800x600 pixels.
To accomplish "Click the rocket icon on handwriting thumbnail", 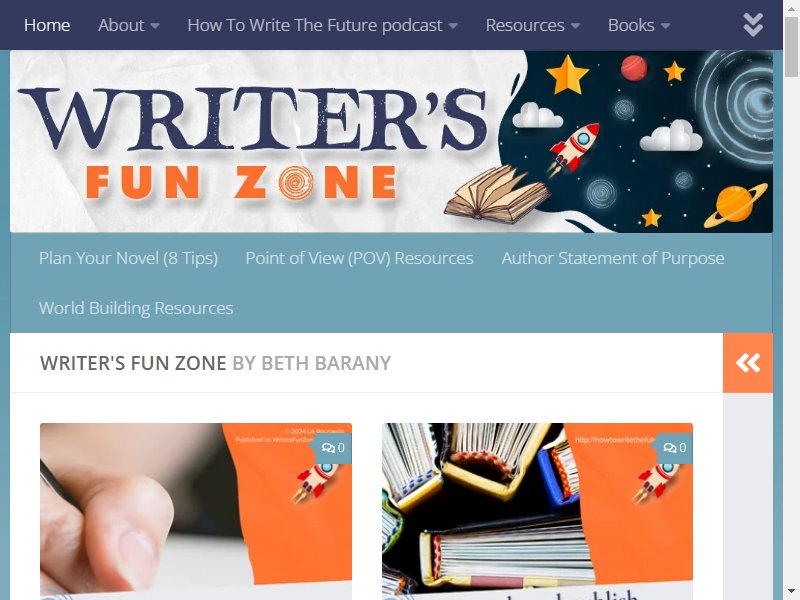I will (314, 481).
